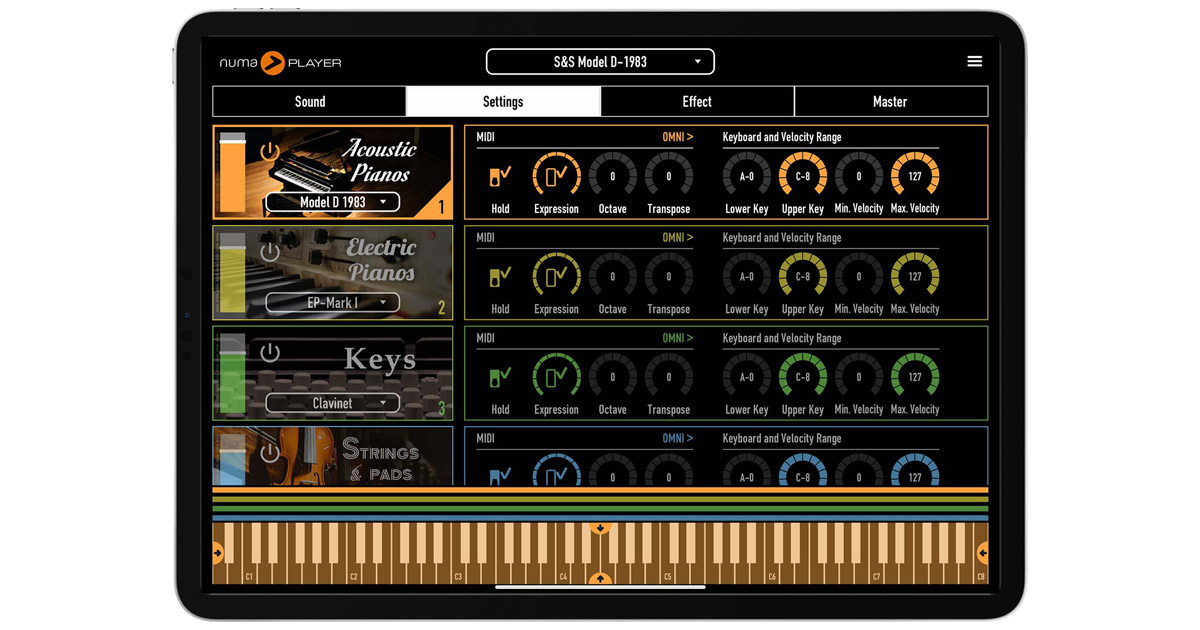Toggle Hold pedal in Electric Pianos row
1200x630 pixels.
click(500, 277)
